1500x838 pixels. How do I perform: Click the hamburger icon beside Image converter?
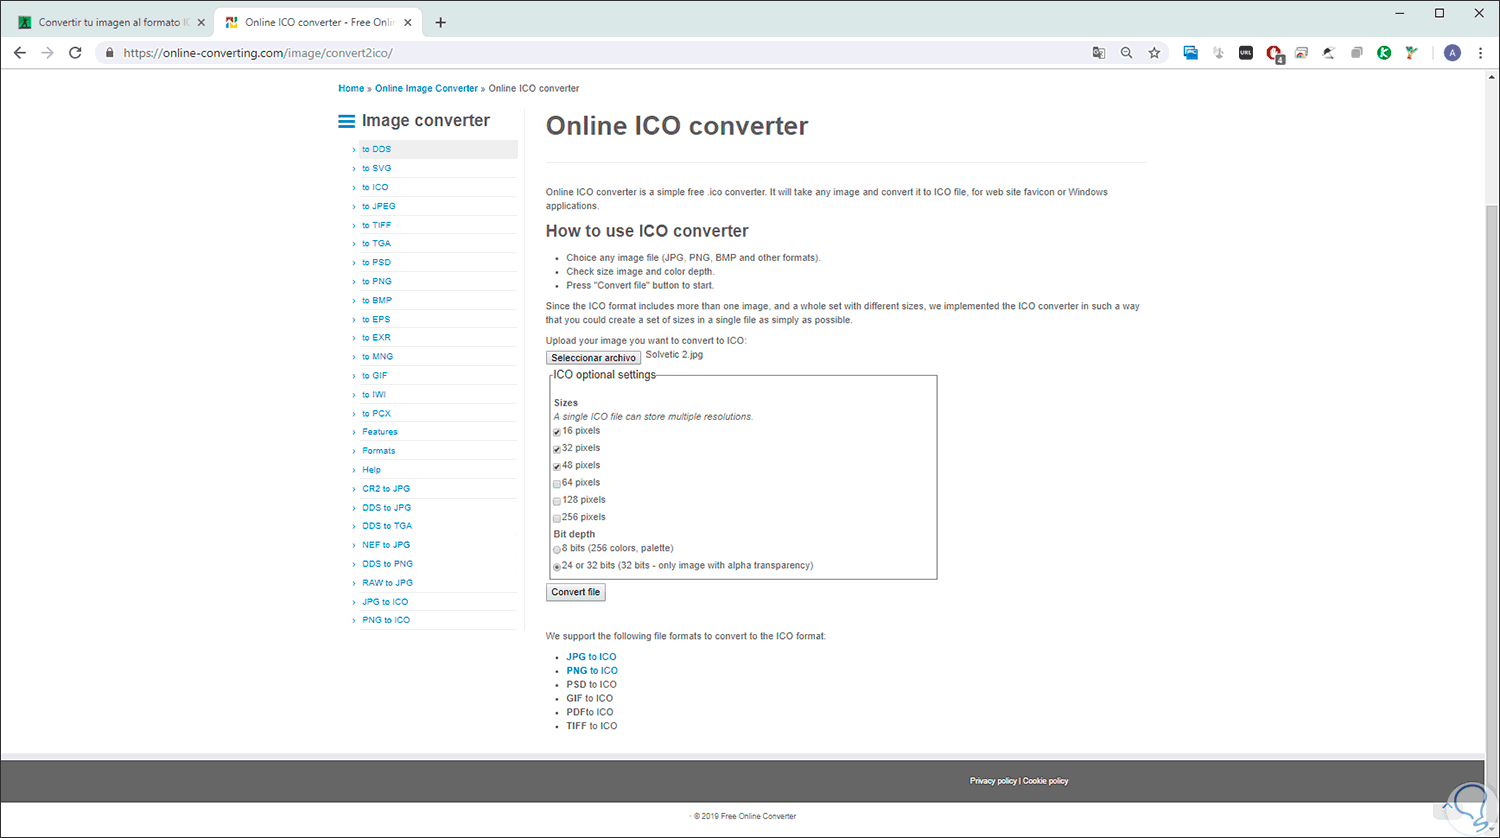[x=347, y=121]
